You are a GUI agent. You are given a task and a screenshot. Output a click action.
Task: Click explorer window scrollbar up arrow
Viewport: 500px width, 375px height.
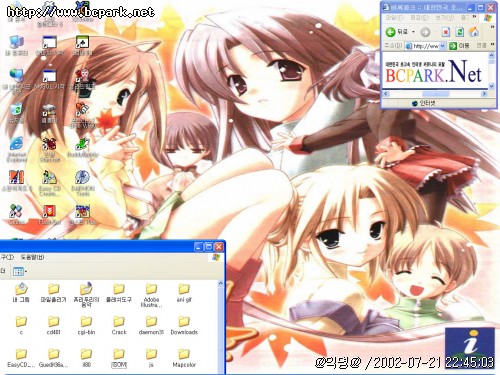[220, 284]
